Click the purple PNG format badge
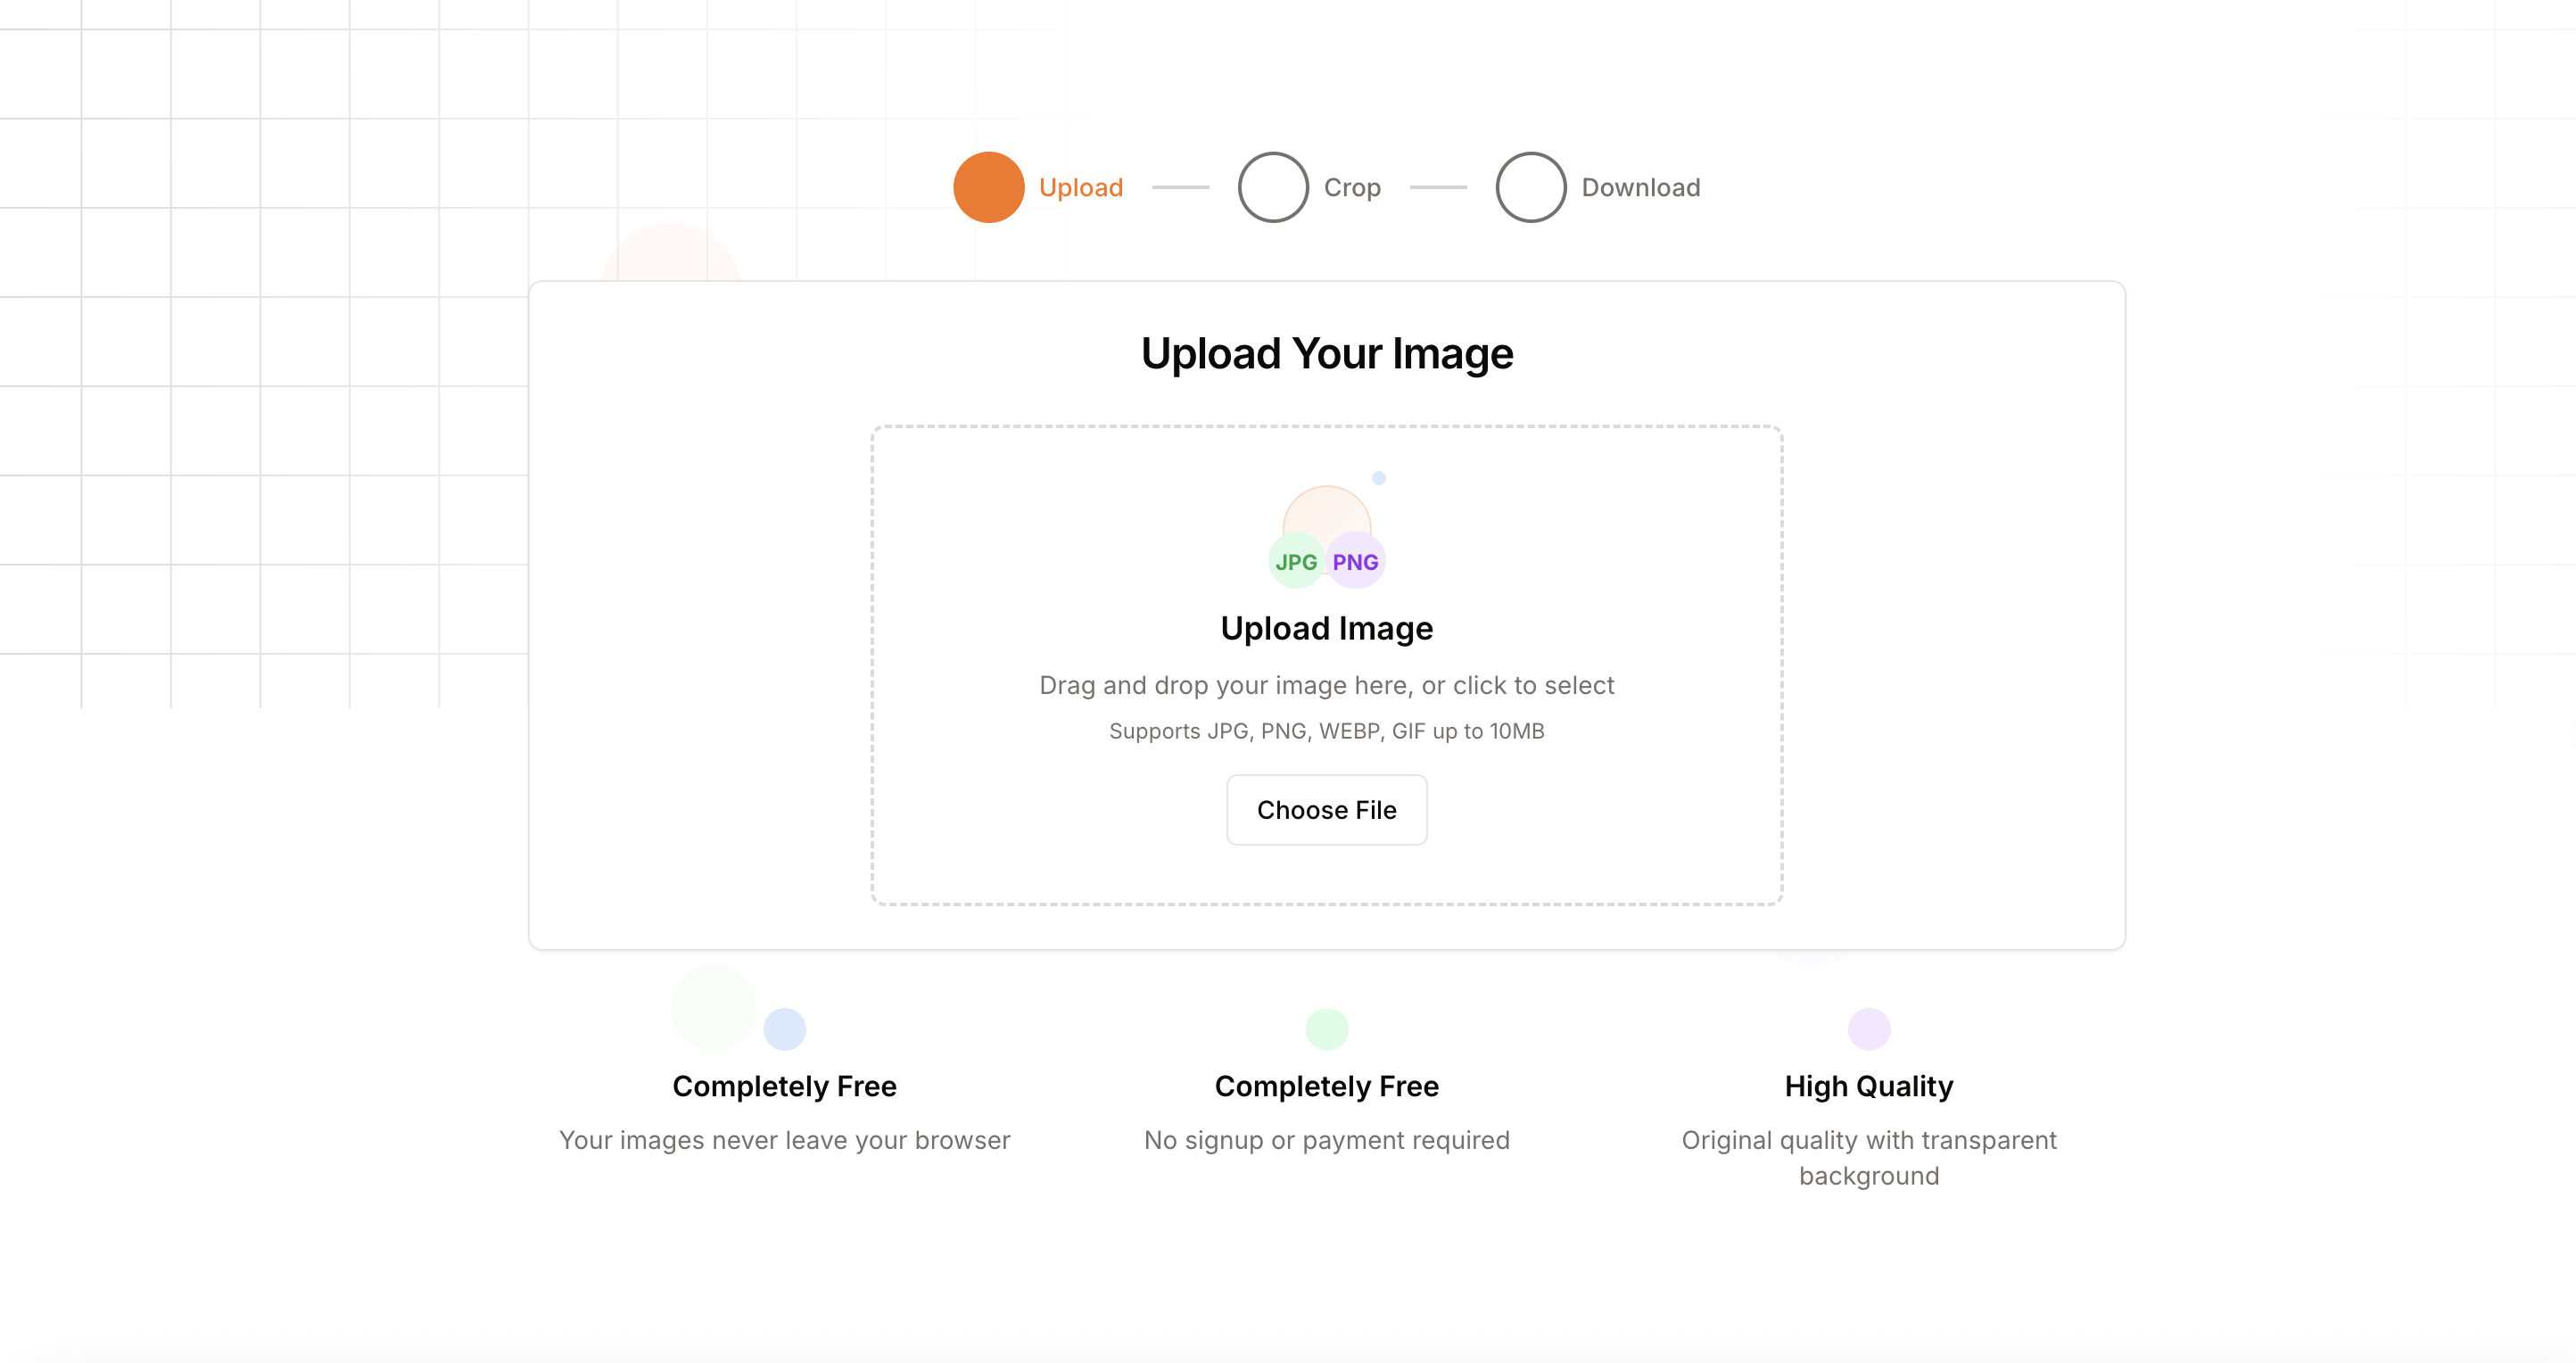This screenshot has width=2576, height=1363. (1355, 562)
